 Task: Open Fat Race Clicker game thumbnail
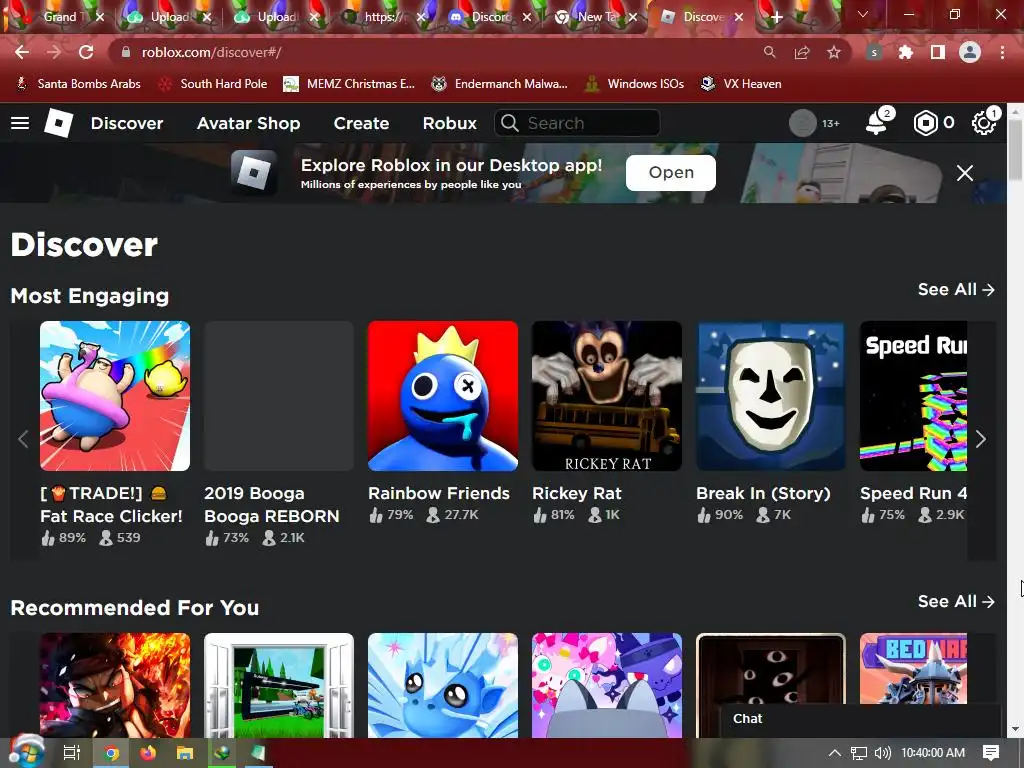pyautogui.click(x=115, y=396)
